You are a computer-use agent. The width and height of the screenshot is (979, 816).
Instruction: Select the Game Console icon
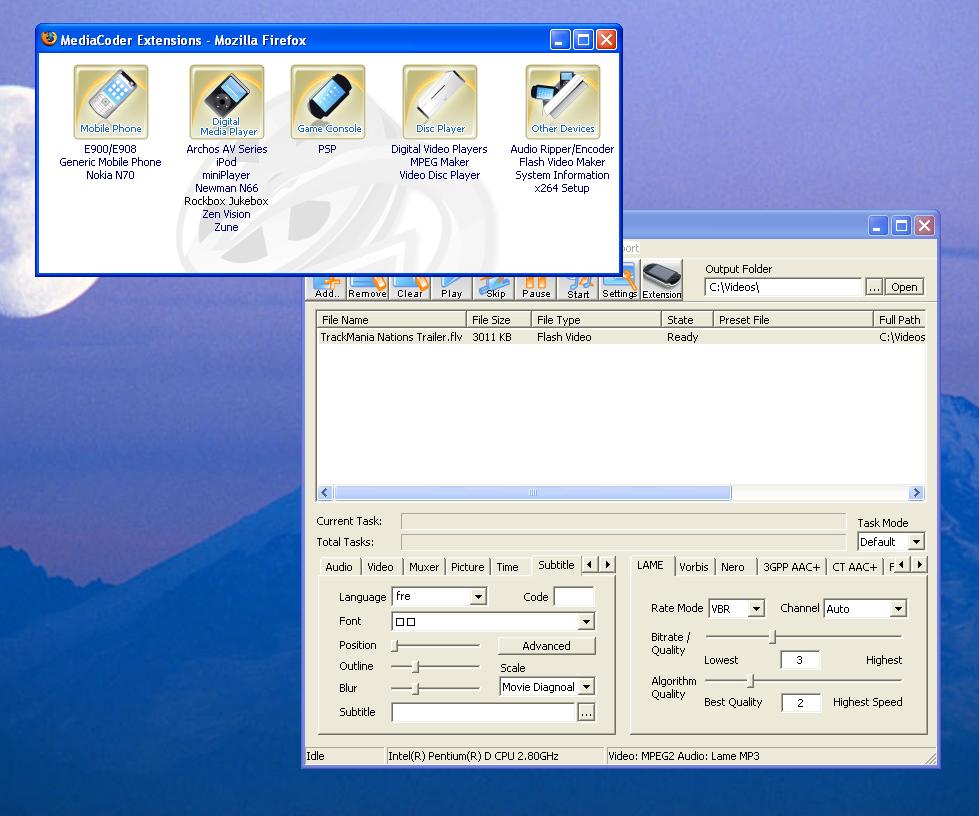[x=328, y=102]
